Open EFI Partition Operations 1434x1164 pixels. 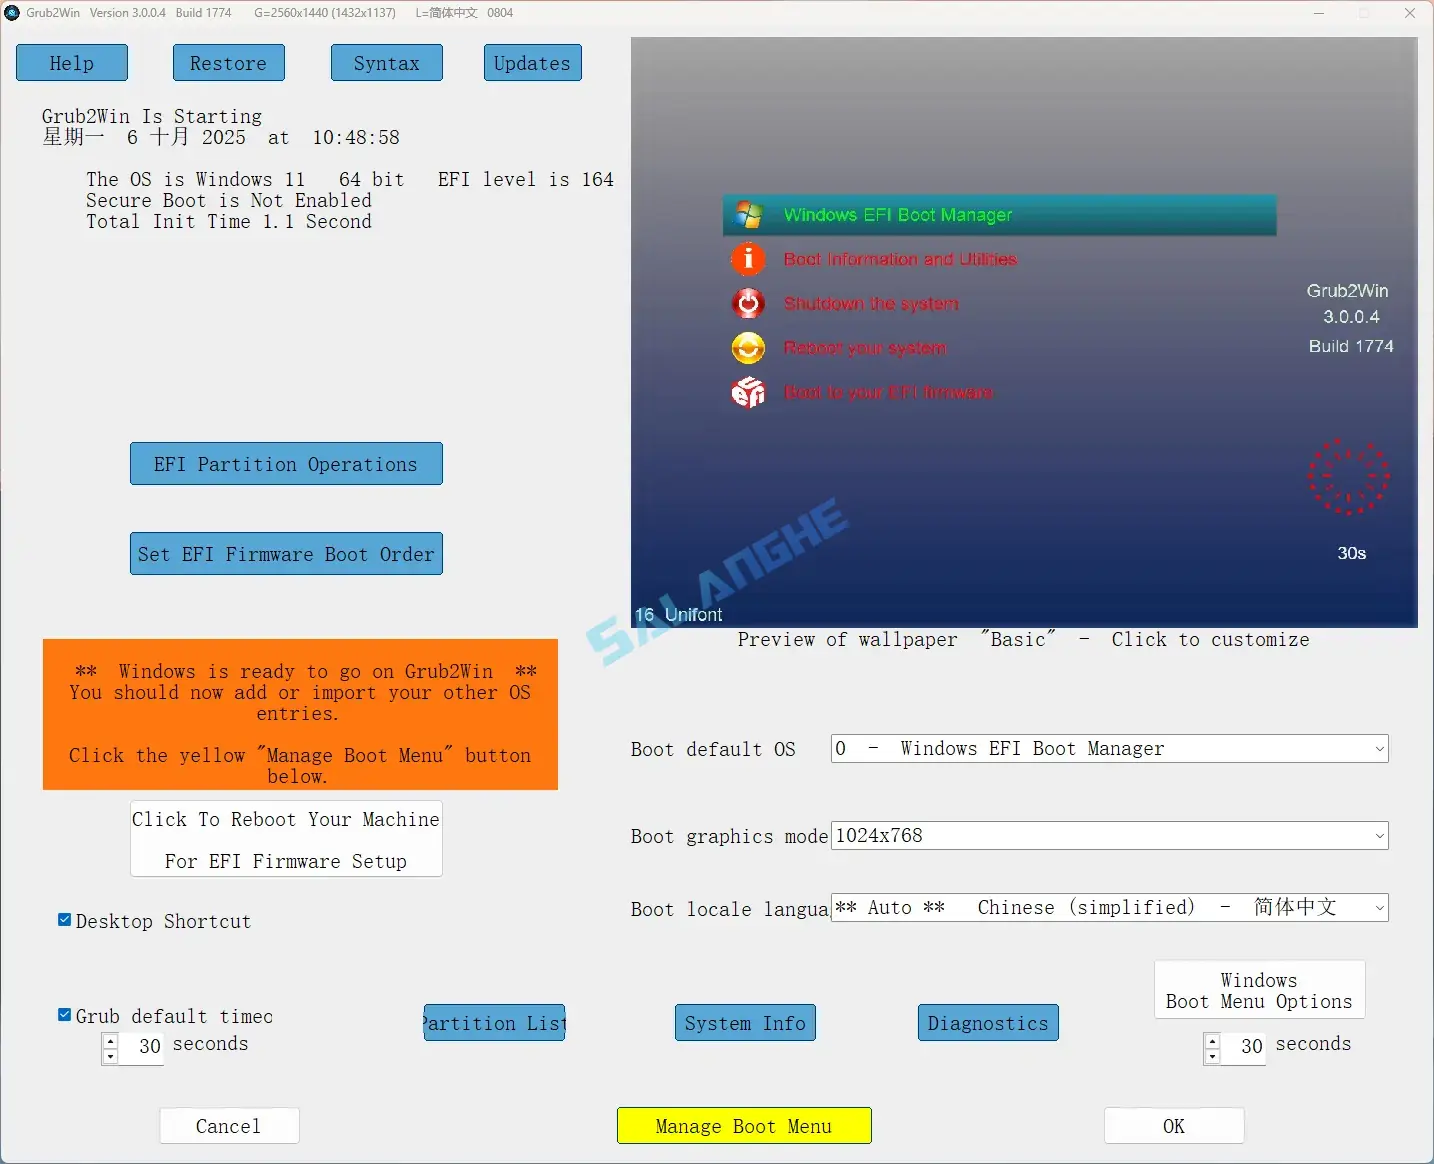pos(286,463)
